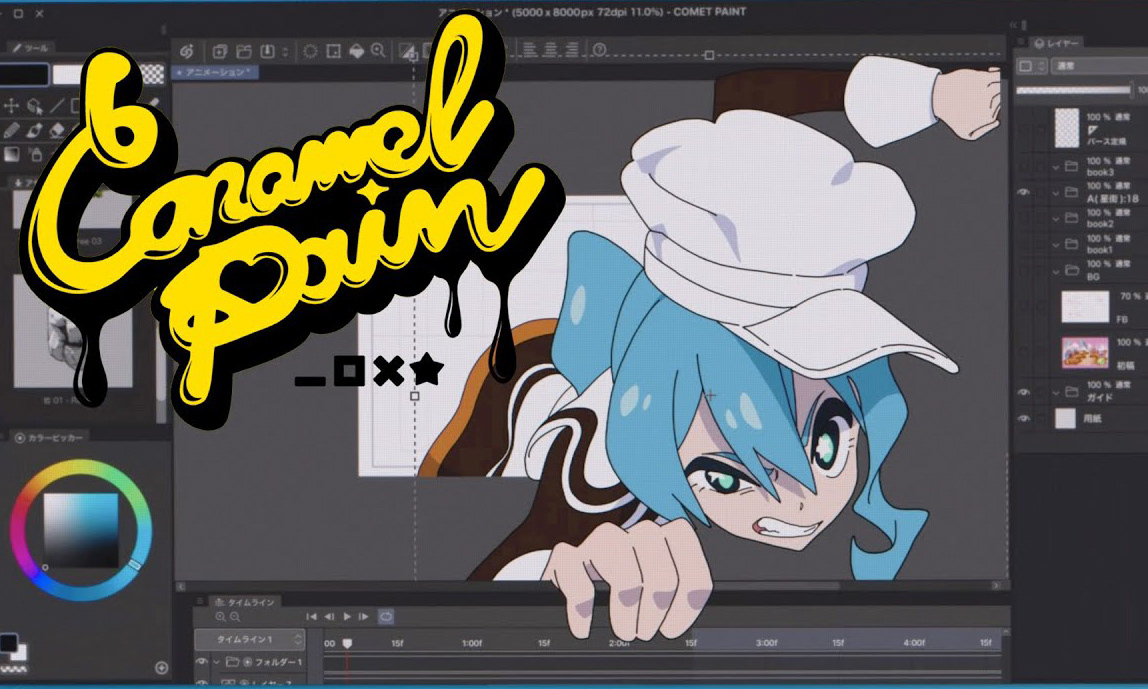The image size is (1148, 689).
Task: Step forward one frame in the timeline
Action: coord(364,617)
